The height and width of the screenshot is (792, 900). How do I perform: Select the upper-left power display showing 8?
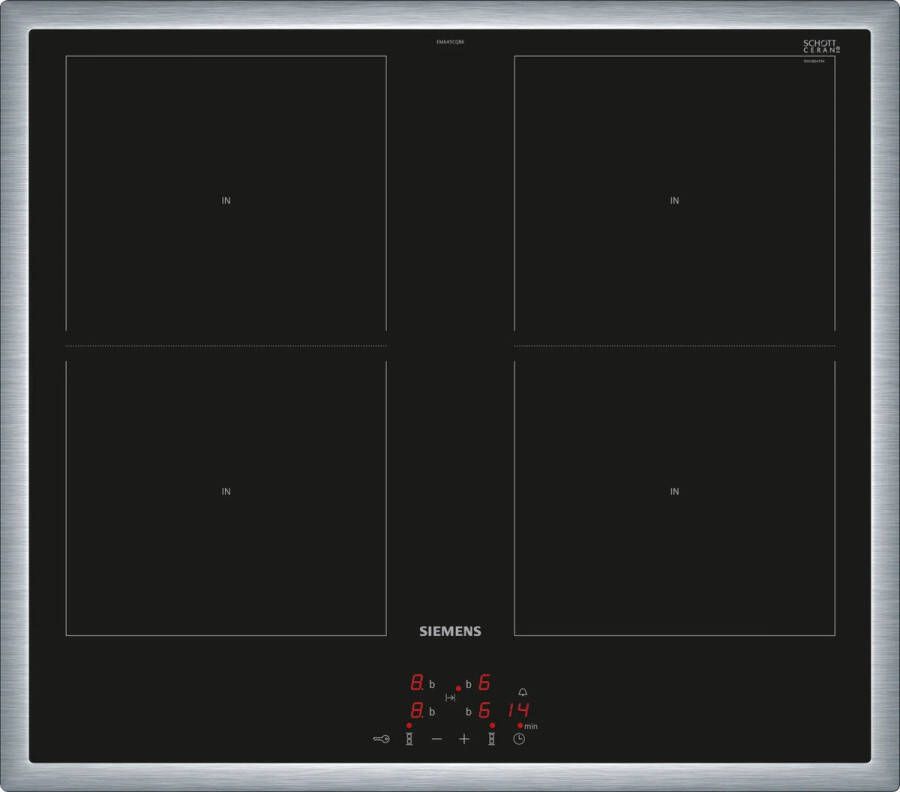coord(415,684)
